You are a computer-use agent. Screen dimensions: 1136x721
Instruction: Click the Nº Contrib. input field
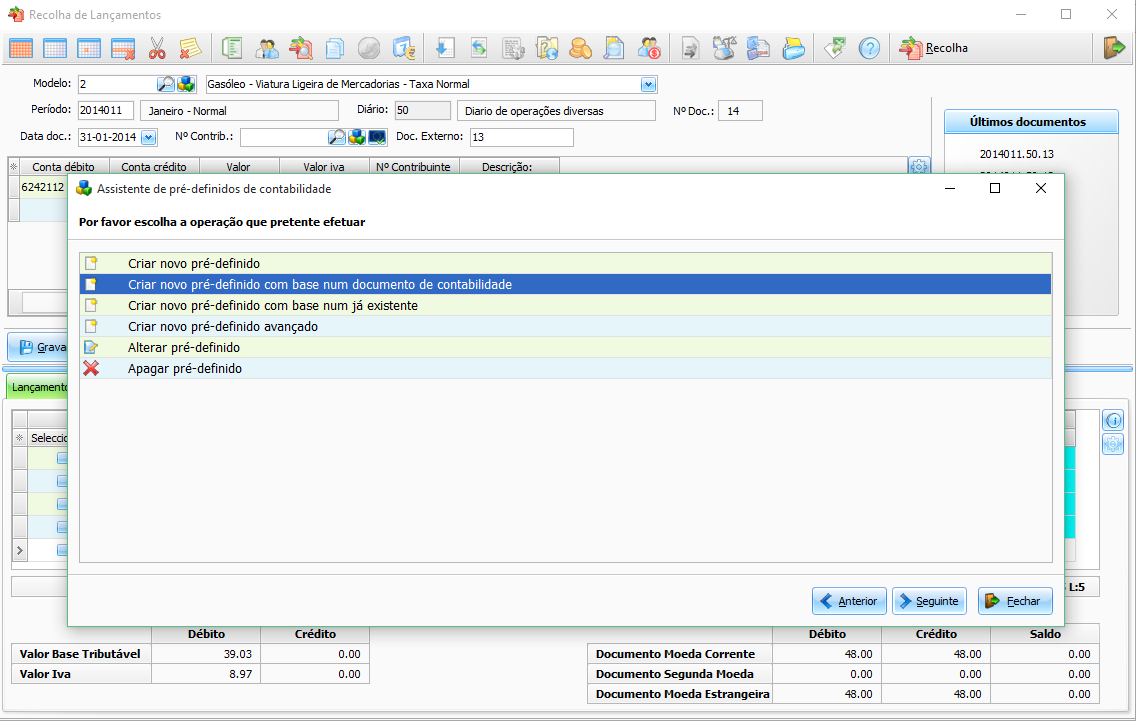click(283, 137)
